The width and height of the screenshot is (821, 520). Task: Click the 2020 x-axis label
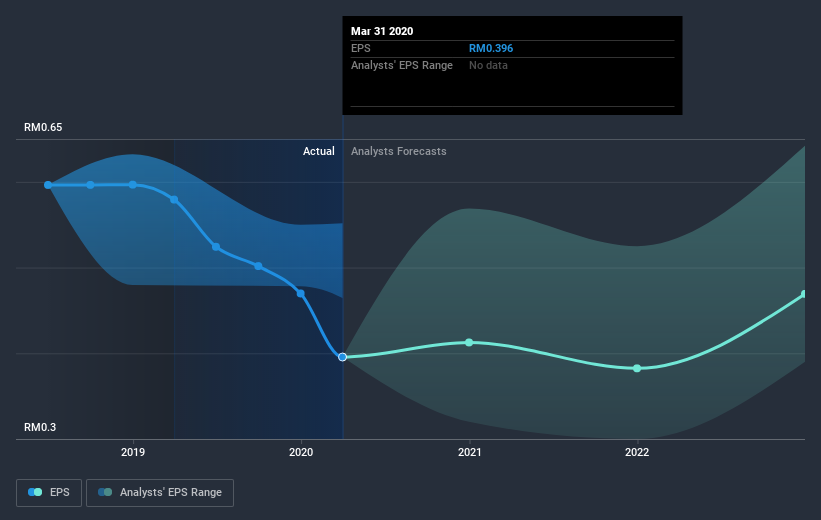301,452
